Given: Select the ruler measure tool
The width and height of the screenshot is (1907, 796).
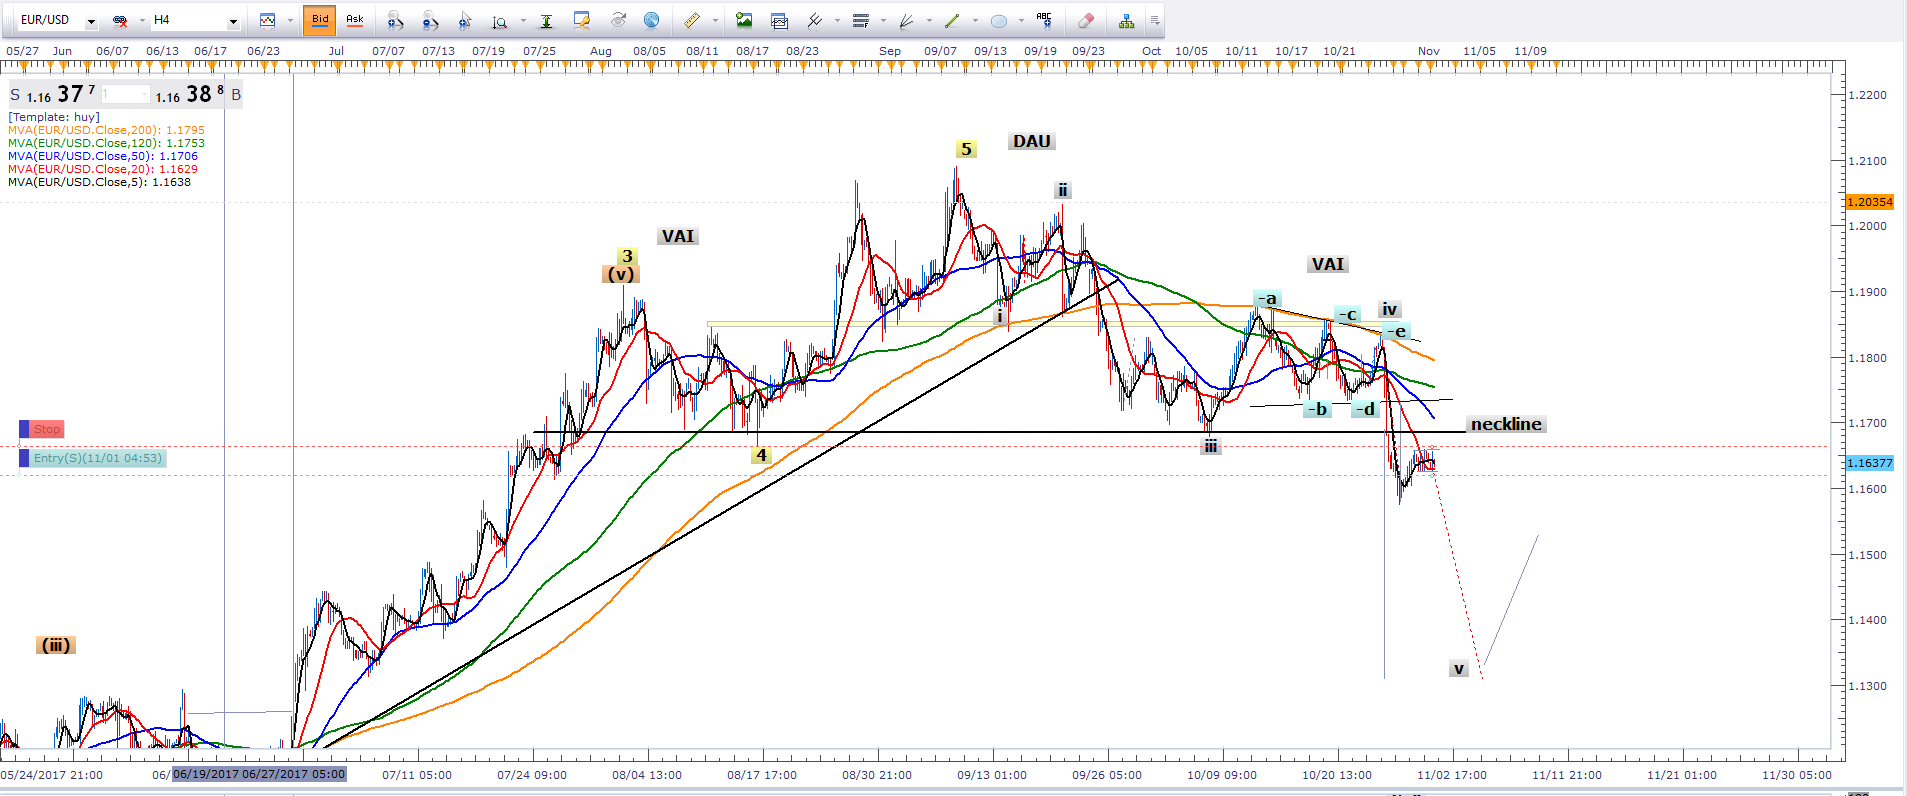Looking at the screenshot, I should coord(692,20).
